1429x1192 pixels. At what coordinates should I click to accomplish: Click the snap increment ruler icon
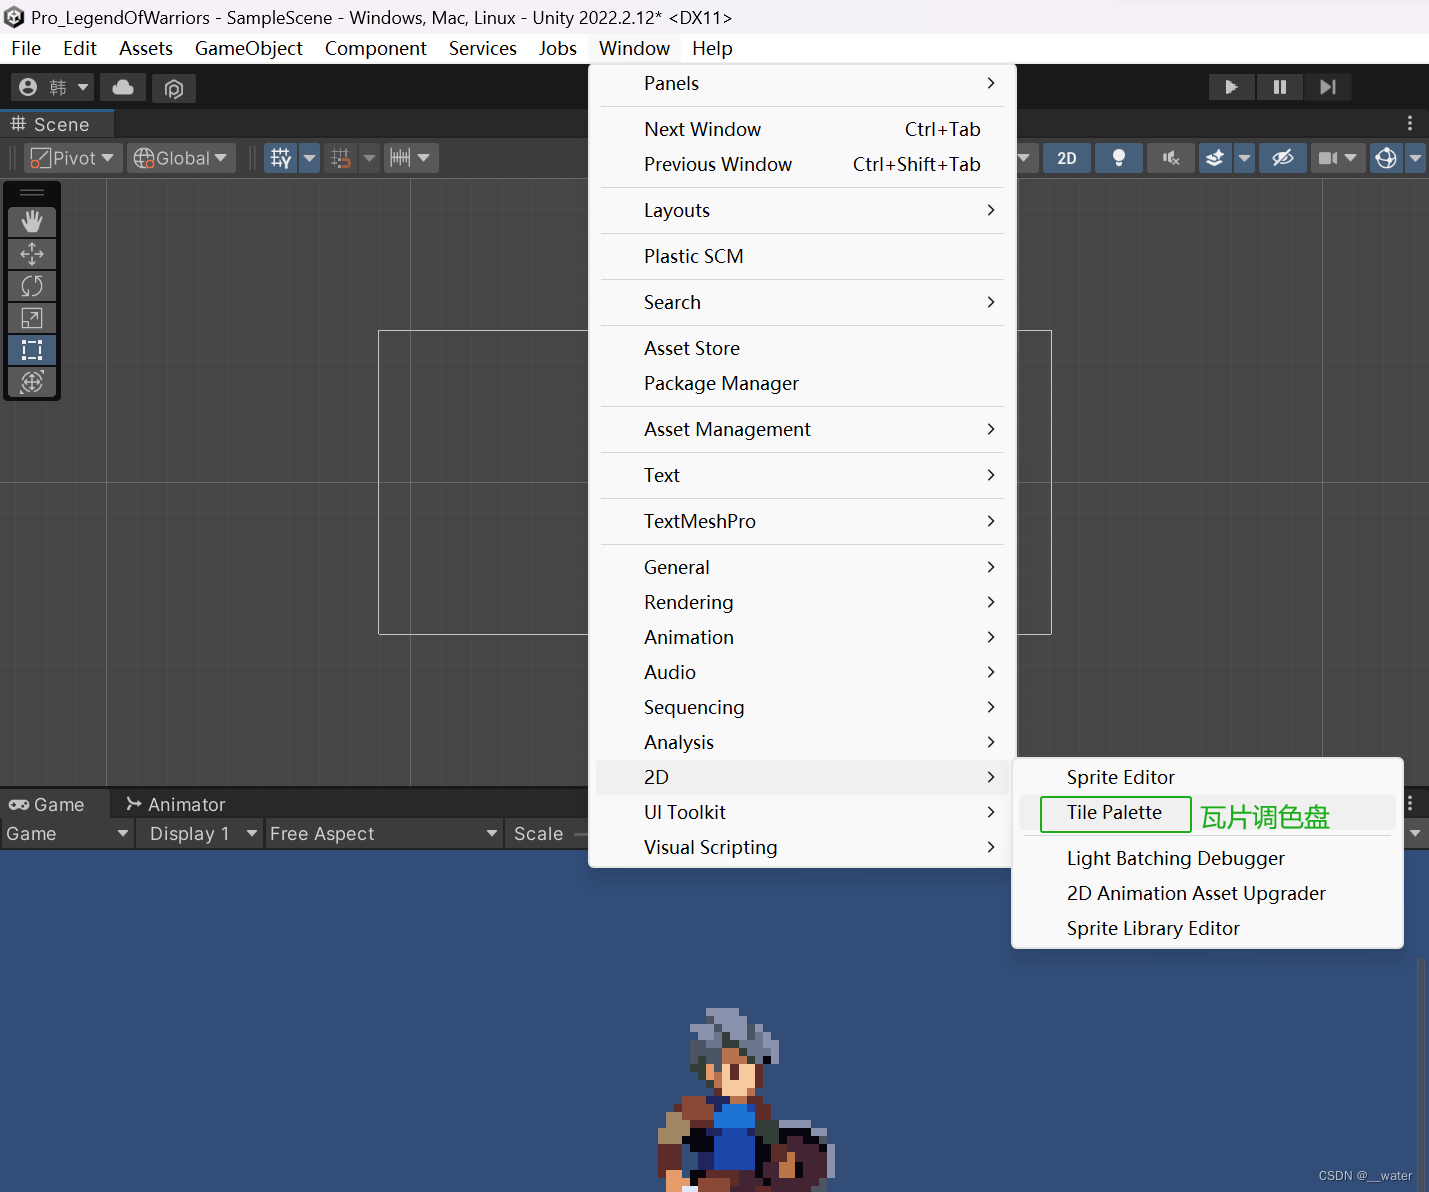click(400, 158)
